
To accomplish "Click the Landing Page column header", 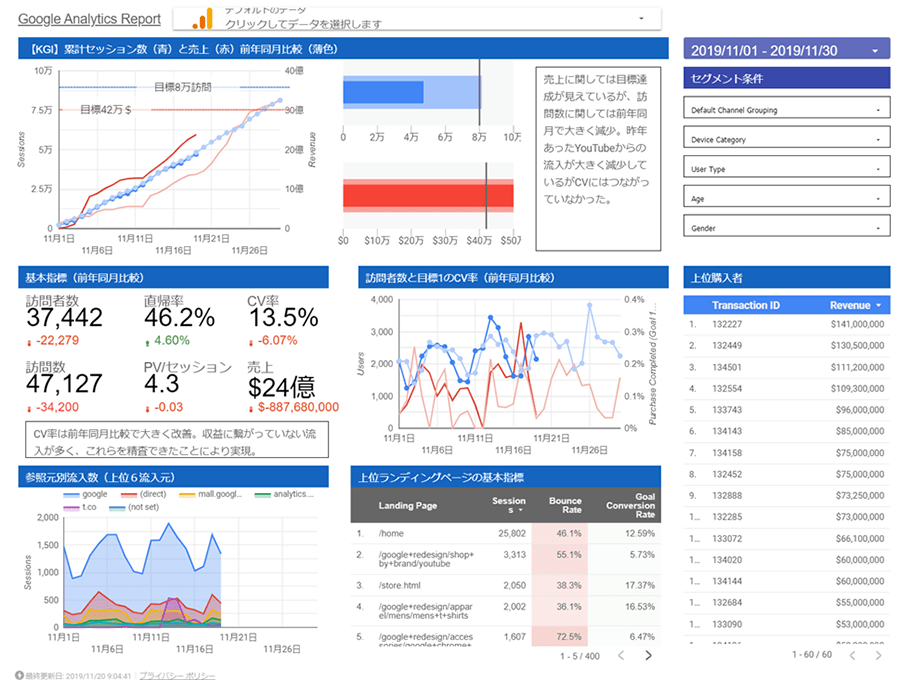I will (408, 506).
